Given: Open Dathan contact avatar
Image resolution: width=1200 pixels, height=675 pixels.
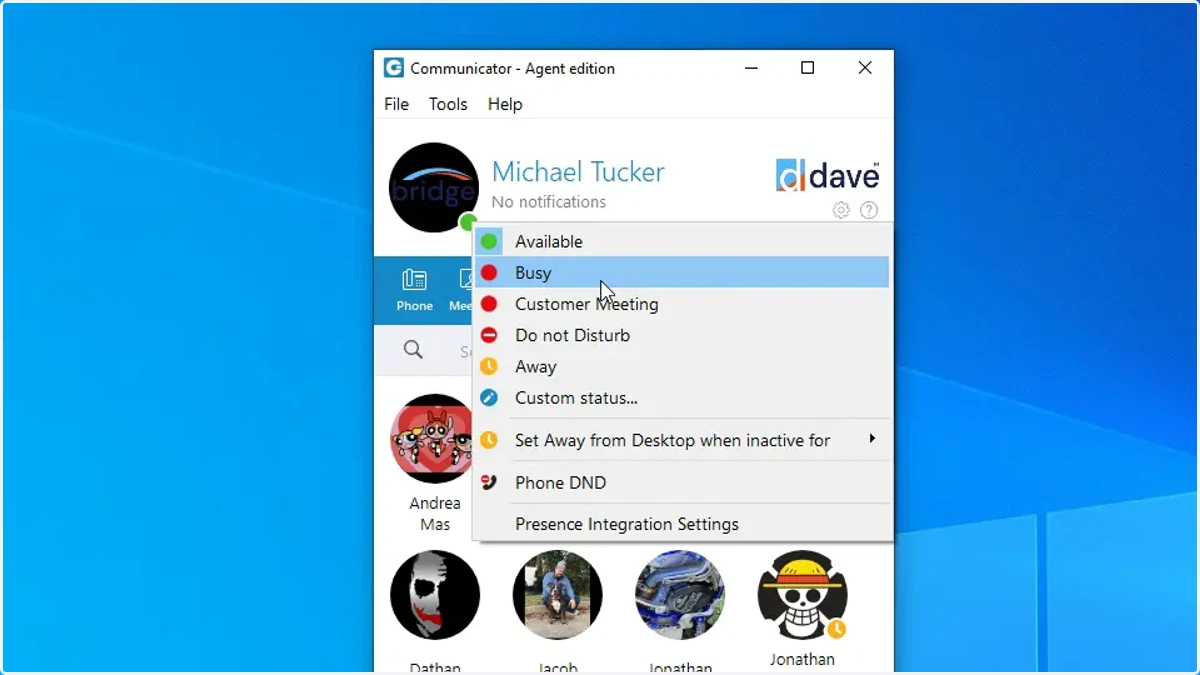Looking at the screenshot, I should [435, 595].
